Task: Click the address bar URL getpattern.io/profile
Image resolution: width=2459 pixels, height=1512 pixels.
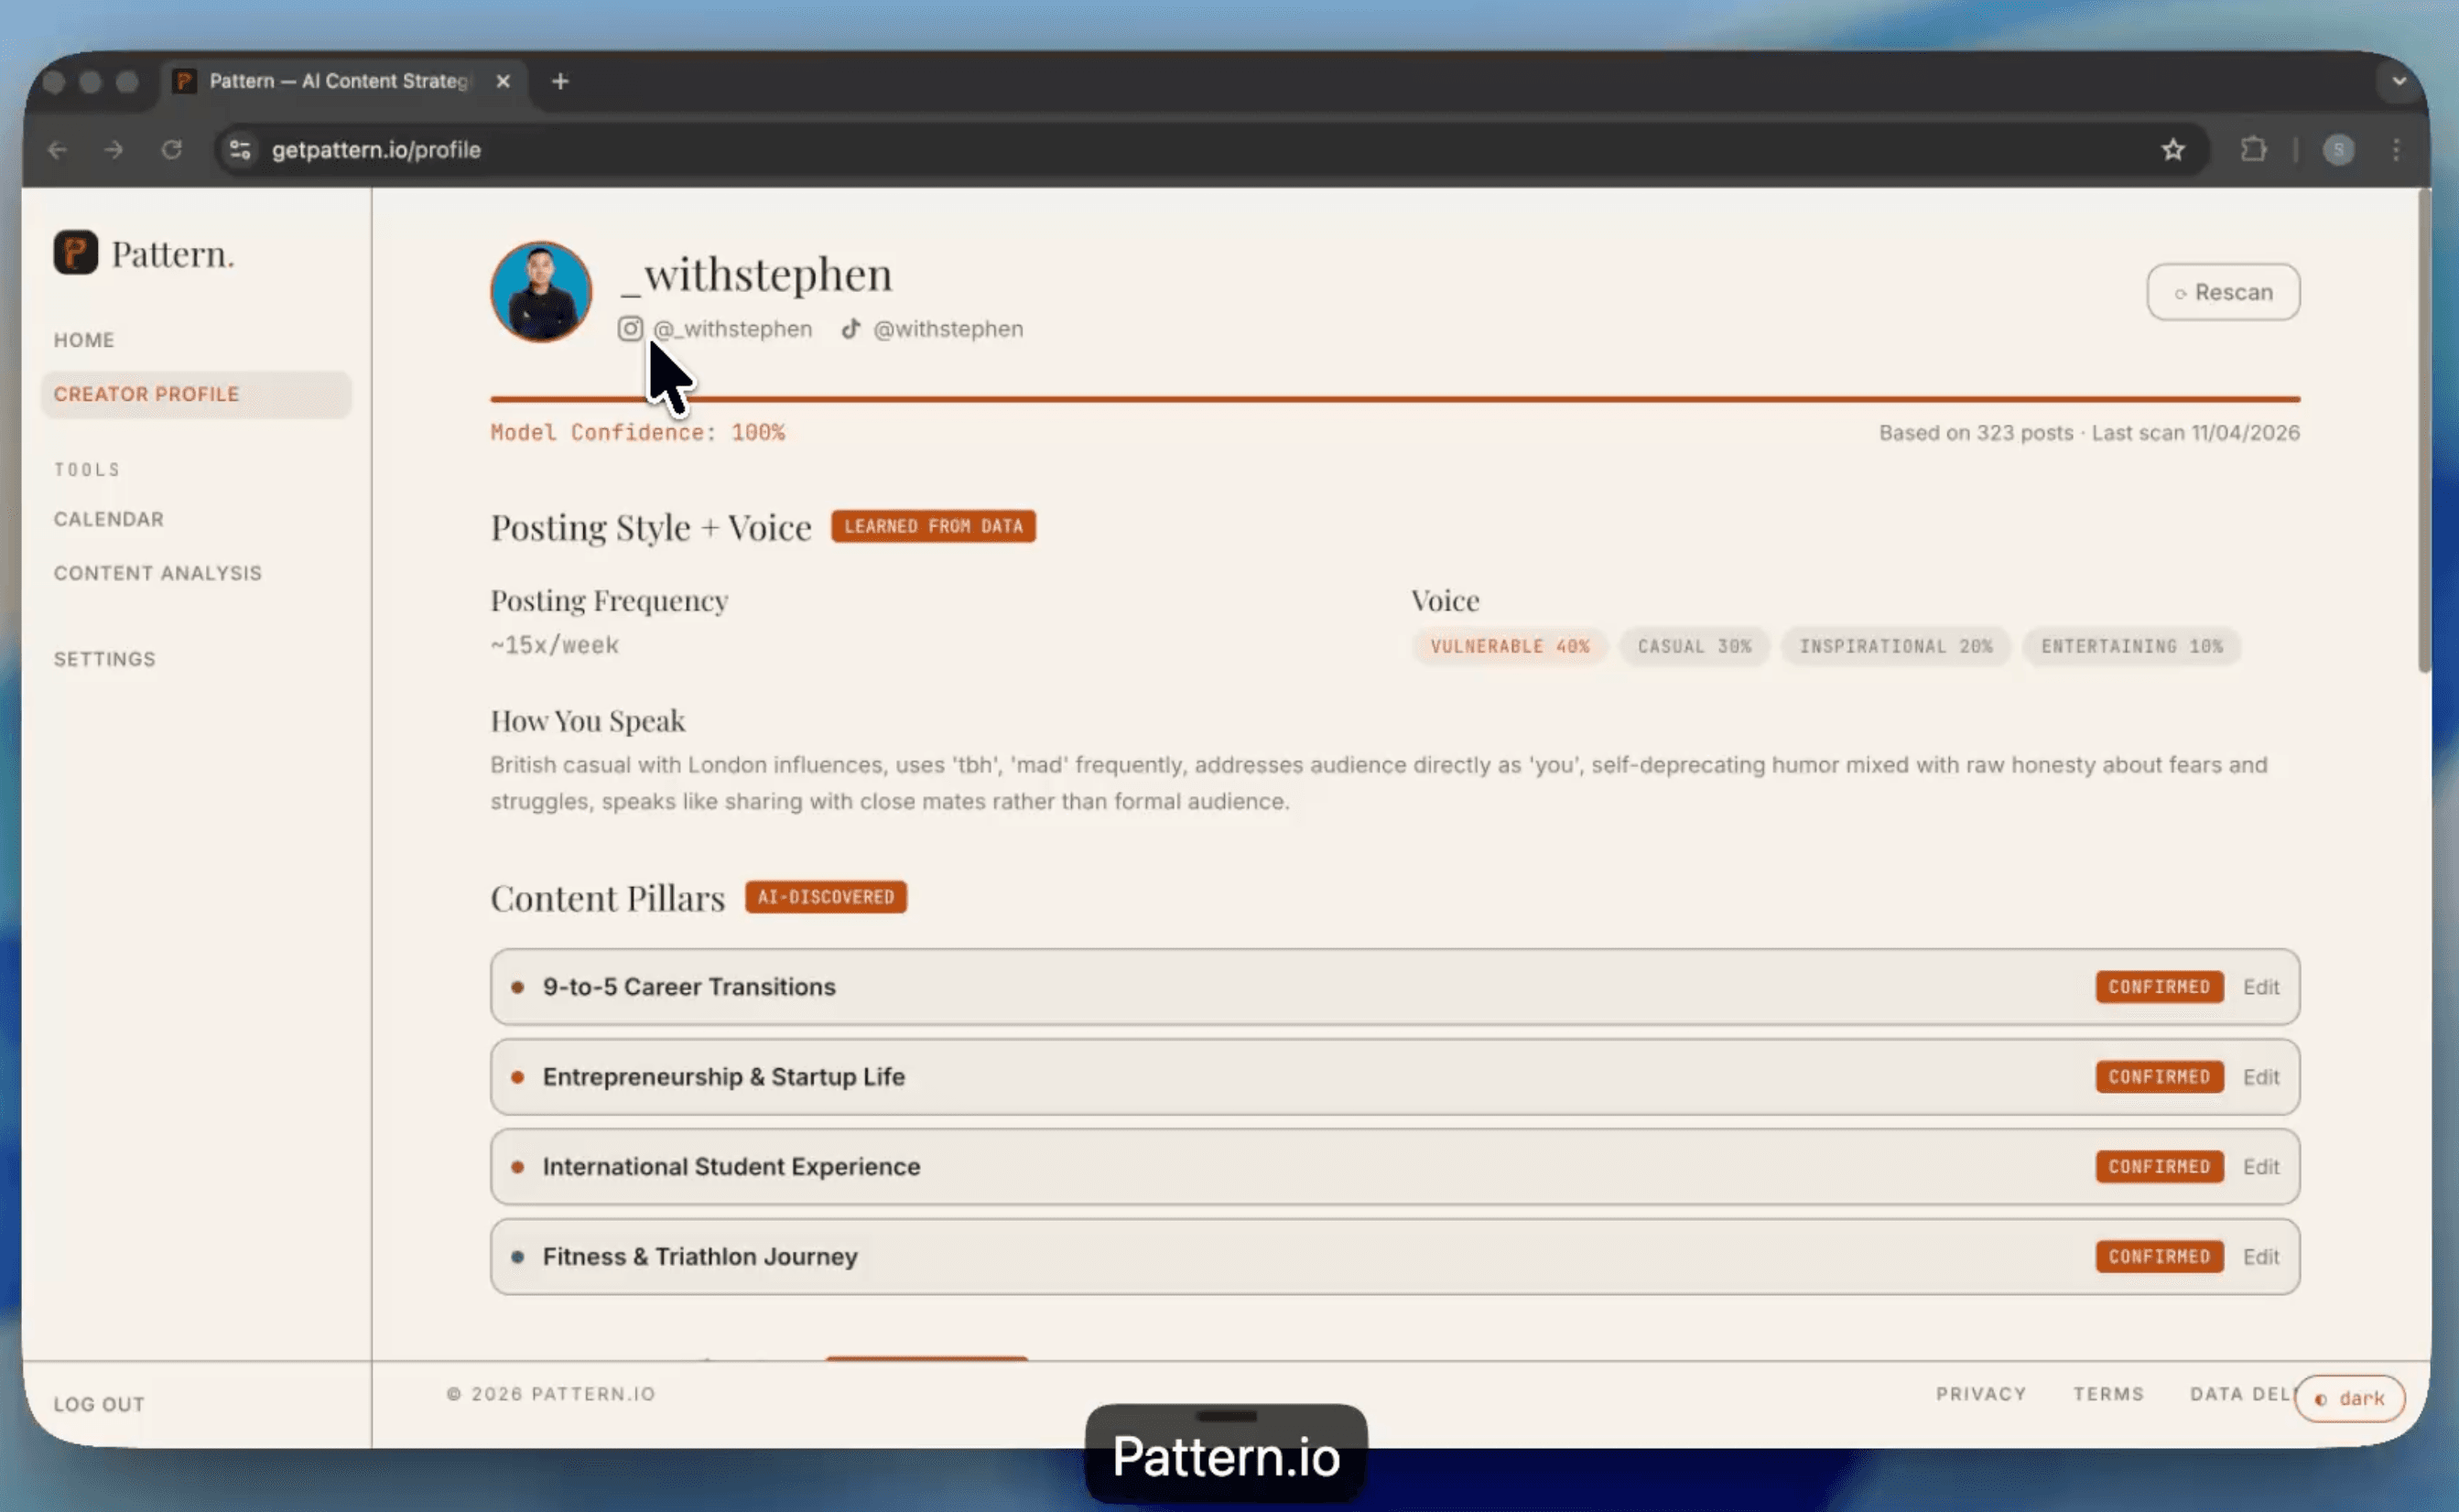Action: point(377,150)
